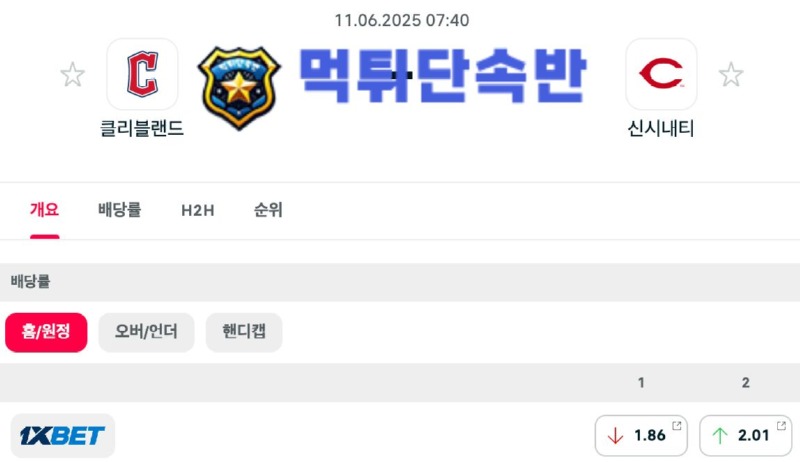Click the police badge star logo
The image size is (800, 462).
click(x=239, y=88)
